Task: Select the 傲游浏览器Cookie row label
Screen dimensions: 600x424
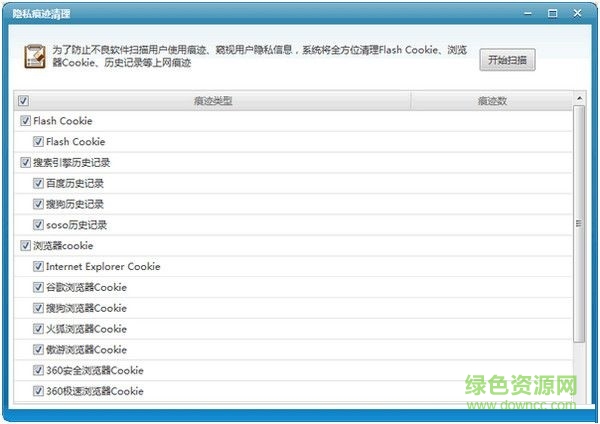Action: point(86,350)
